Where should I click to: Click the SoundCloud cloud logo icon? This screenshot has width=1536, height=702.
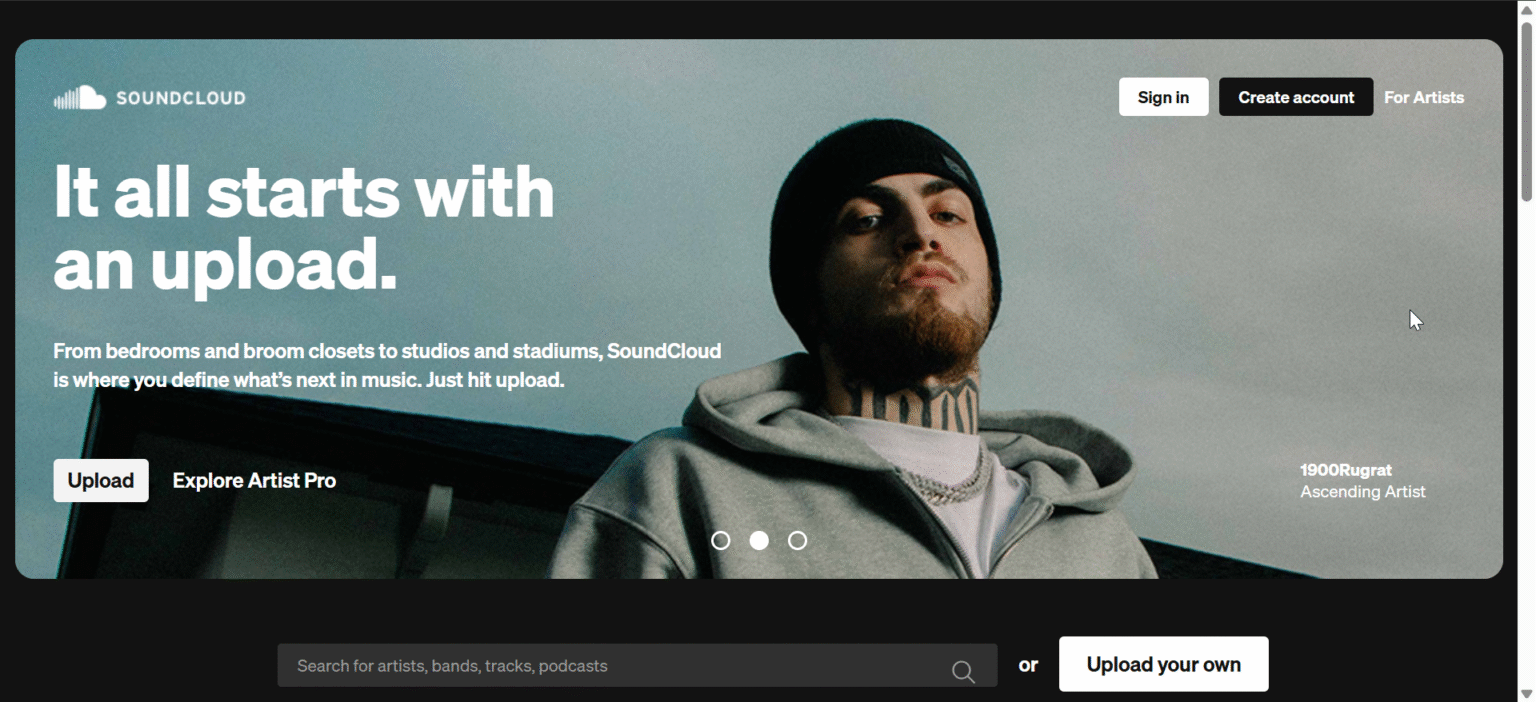[x=80, y=97]
